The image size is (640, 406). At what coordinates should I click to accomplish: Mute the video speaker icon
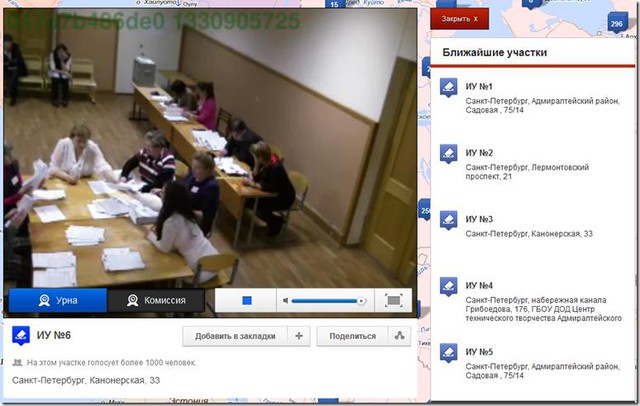285,301
